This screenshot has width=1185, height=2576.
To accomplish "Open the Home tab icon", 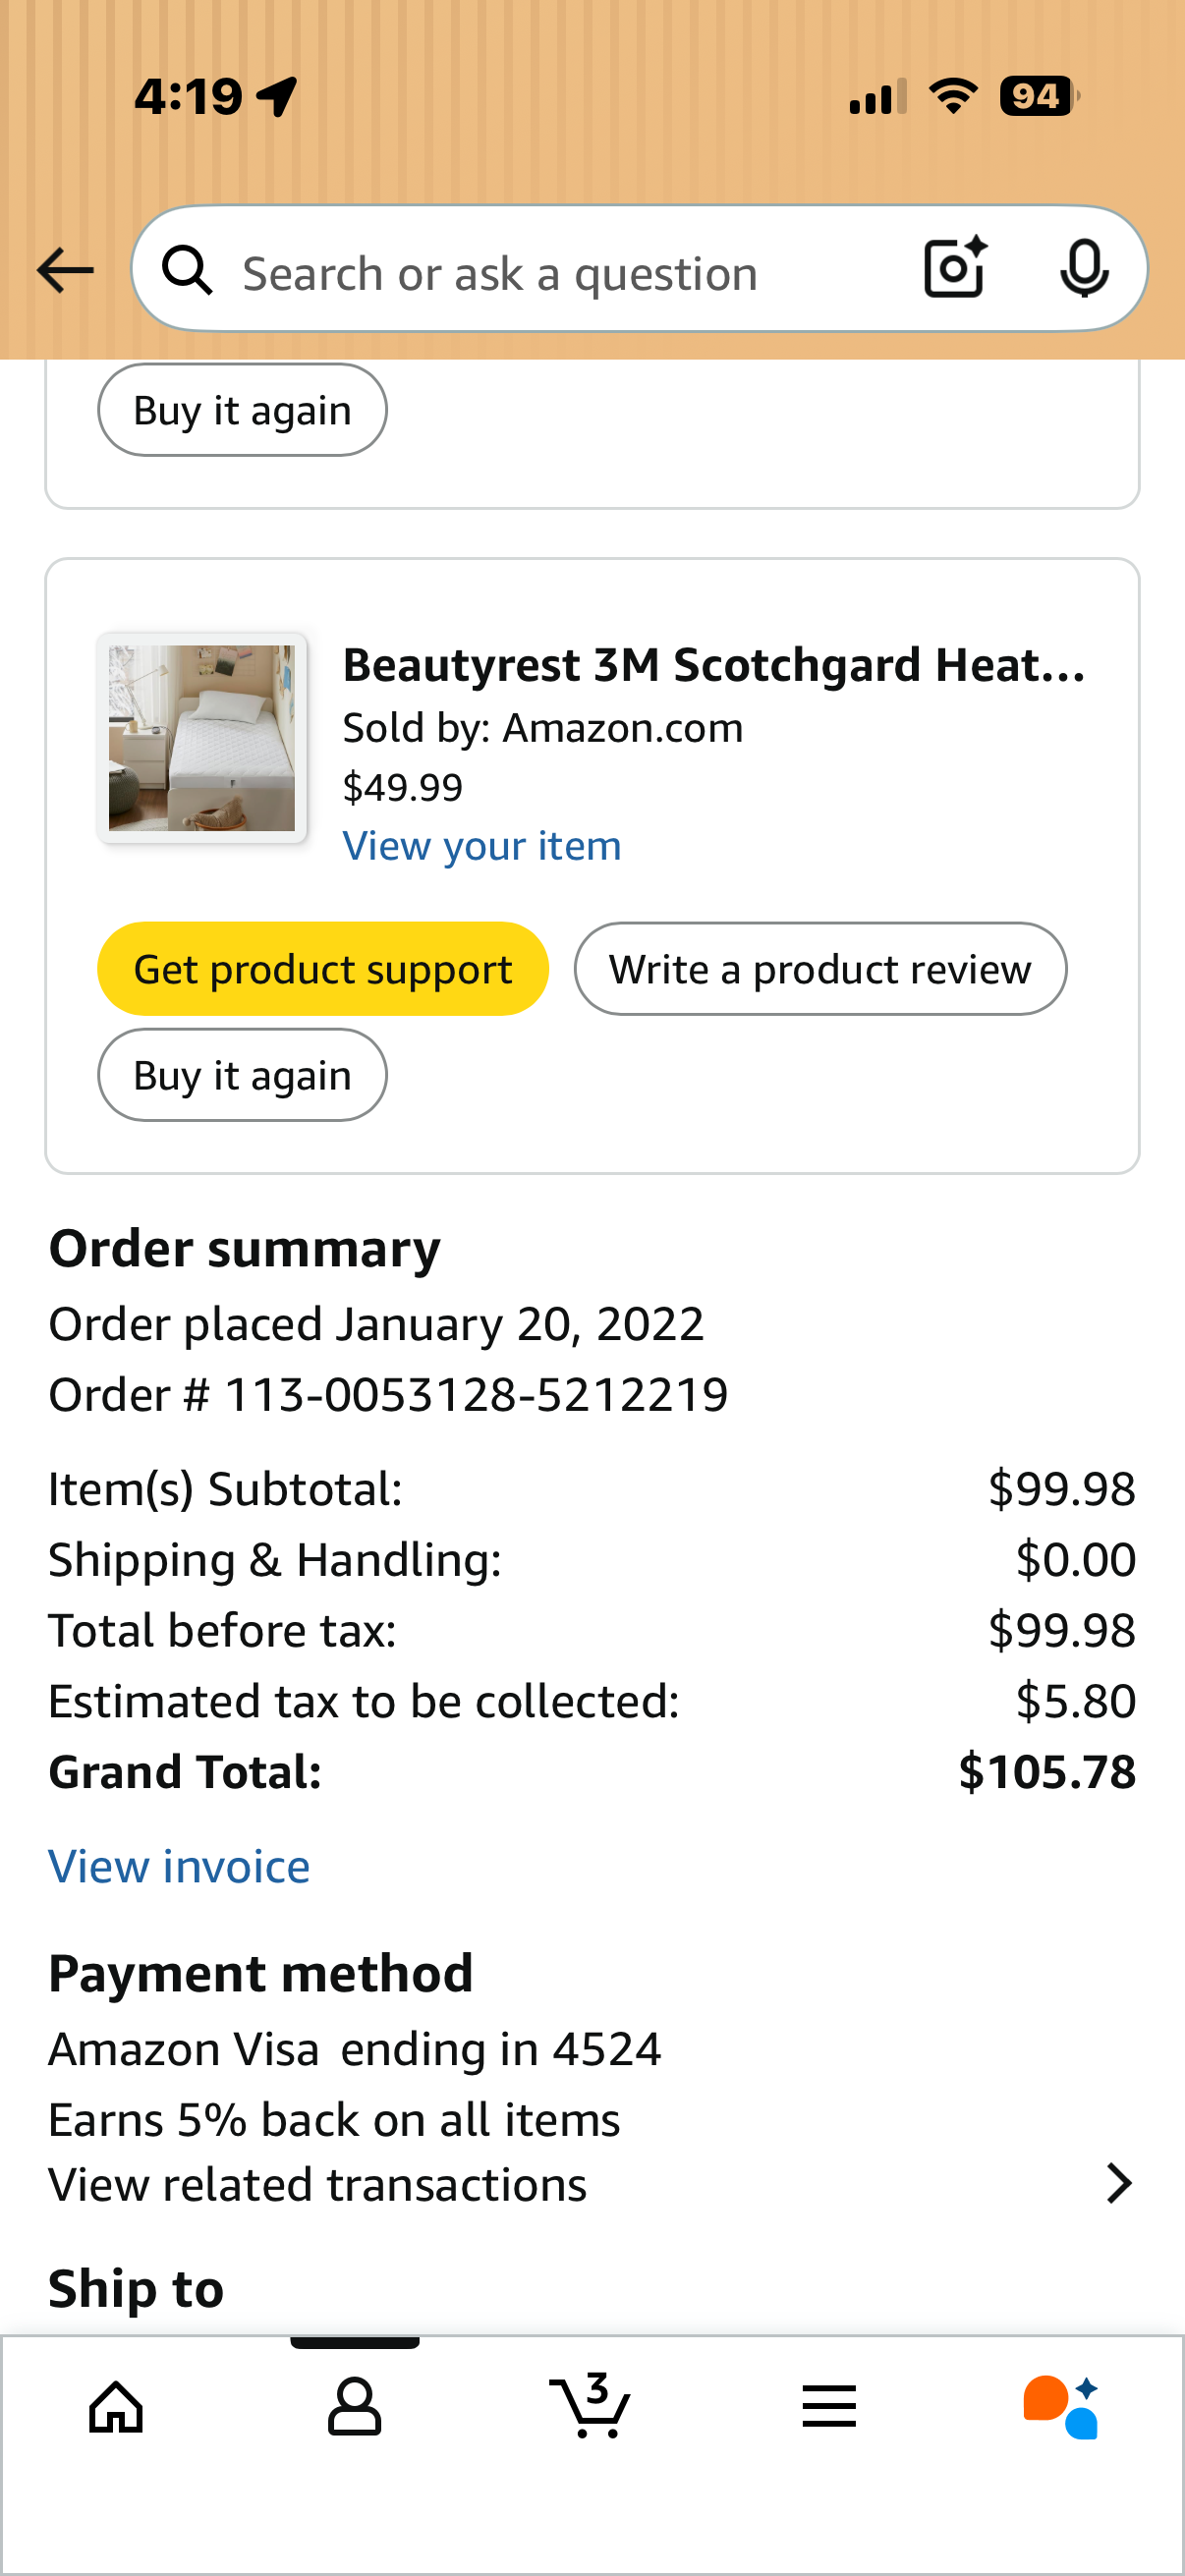I will tap(117, 2406).
